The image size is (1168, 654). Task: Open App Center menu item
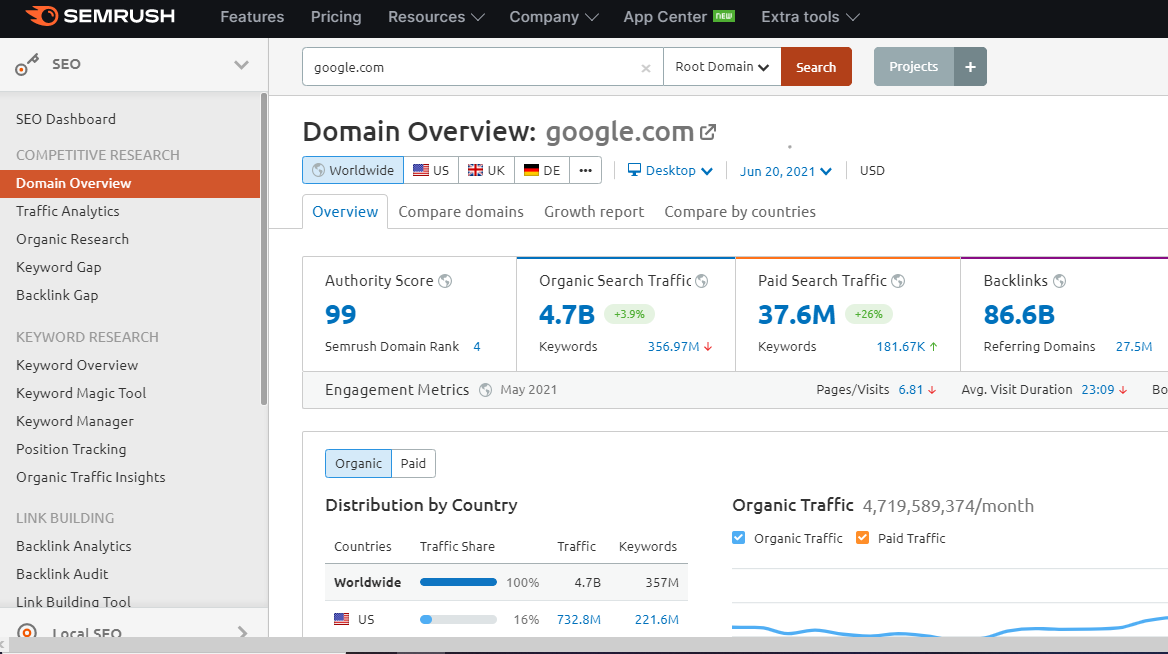tap(665, 16)
